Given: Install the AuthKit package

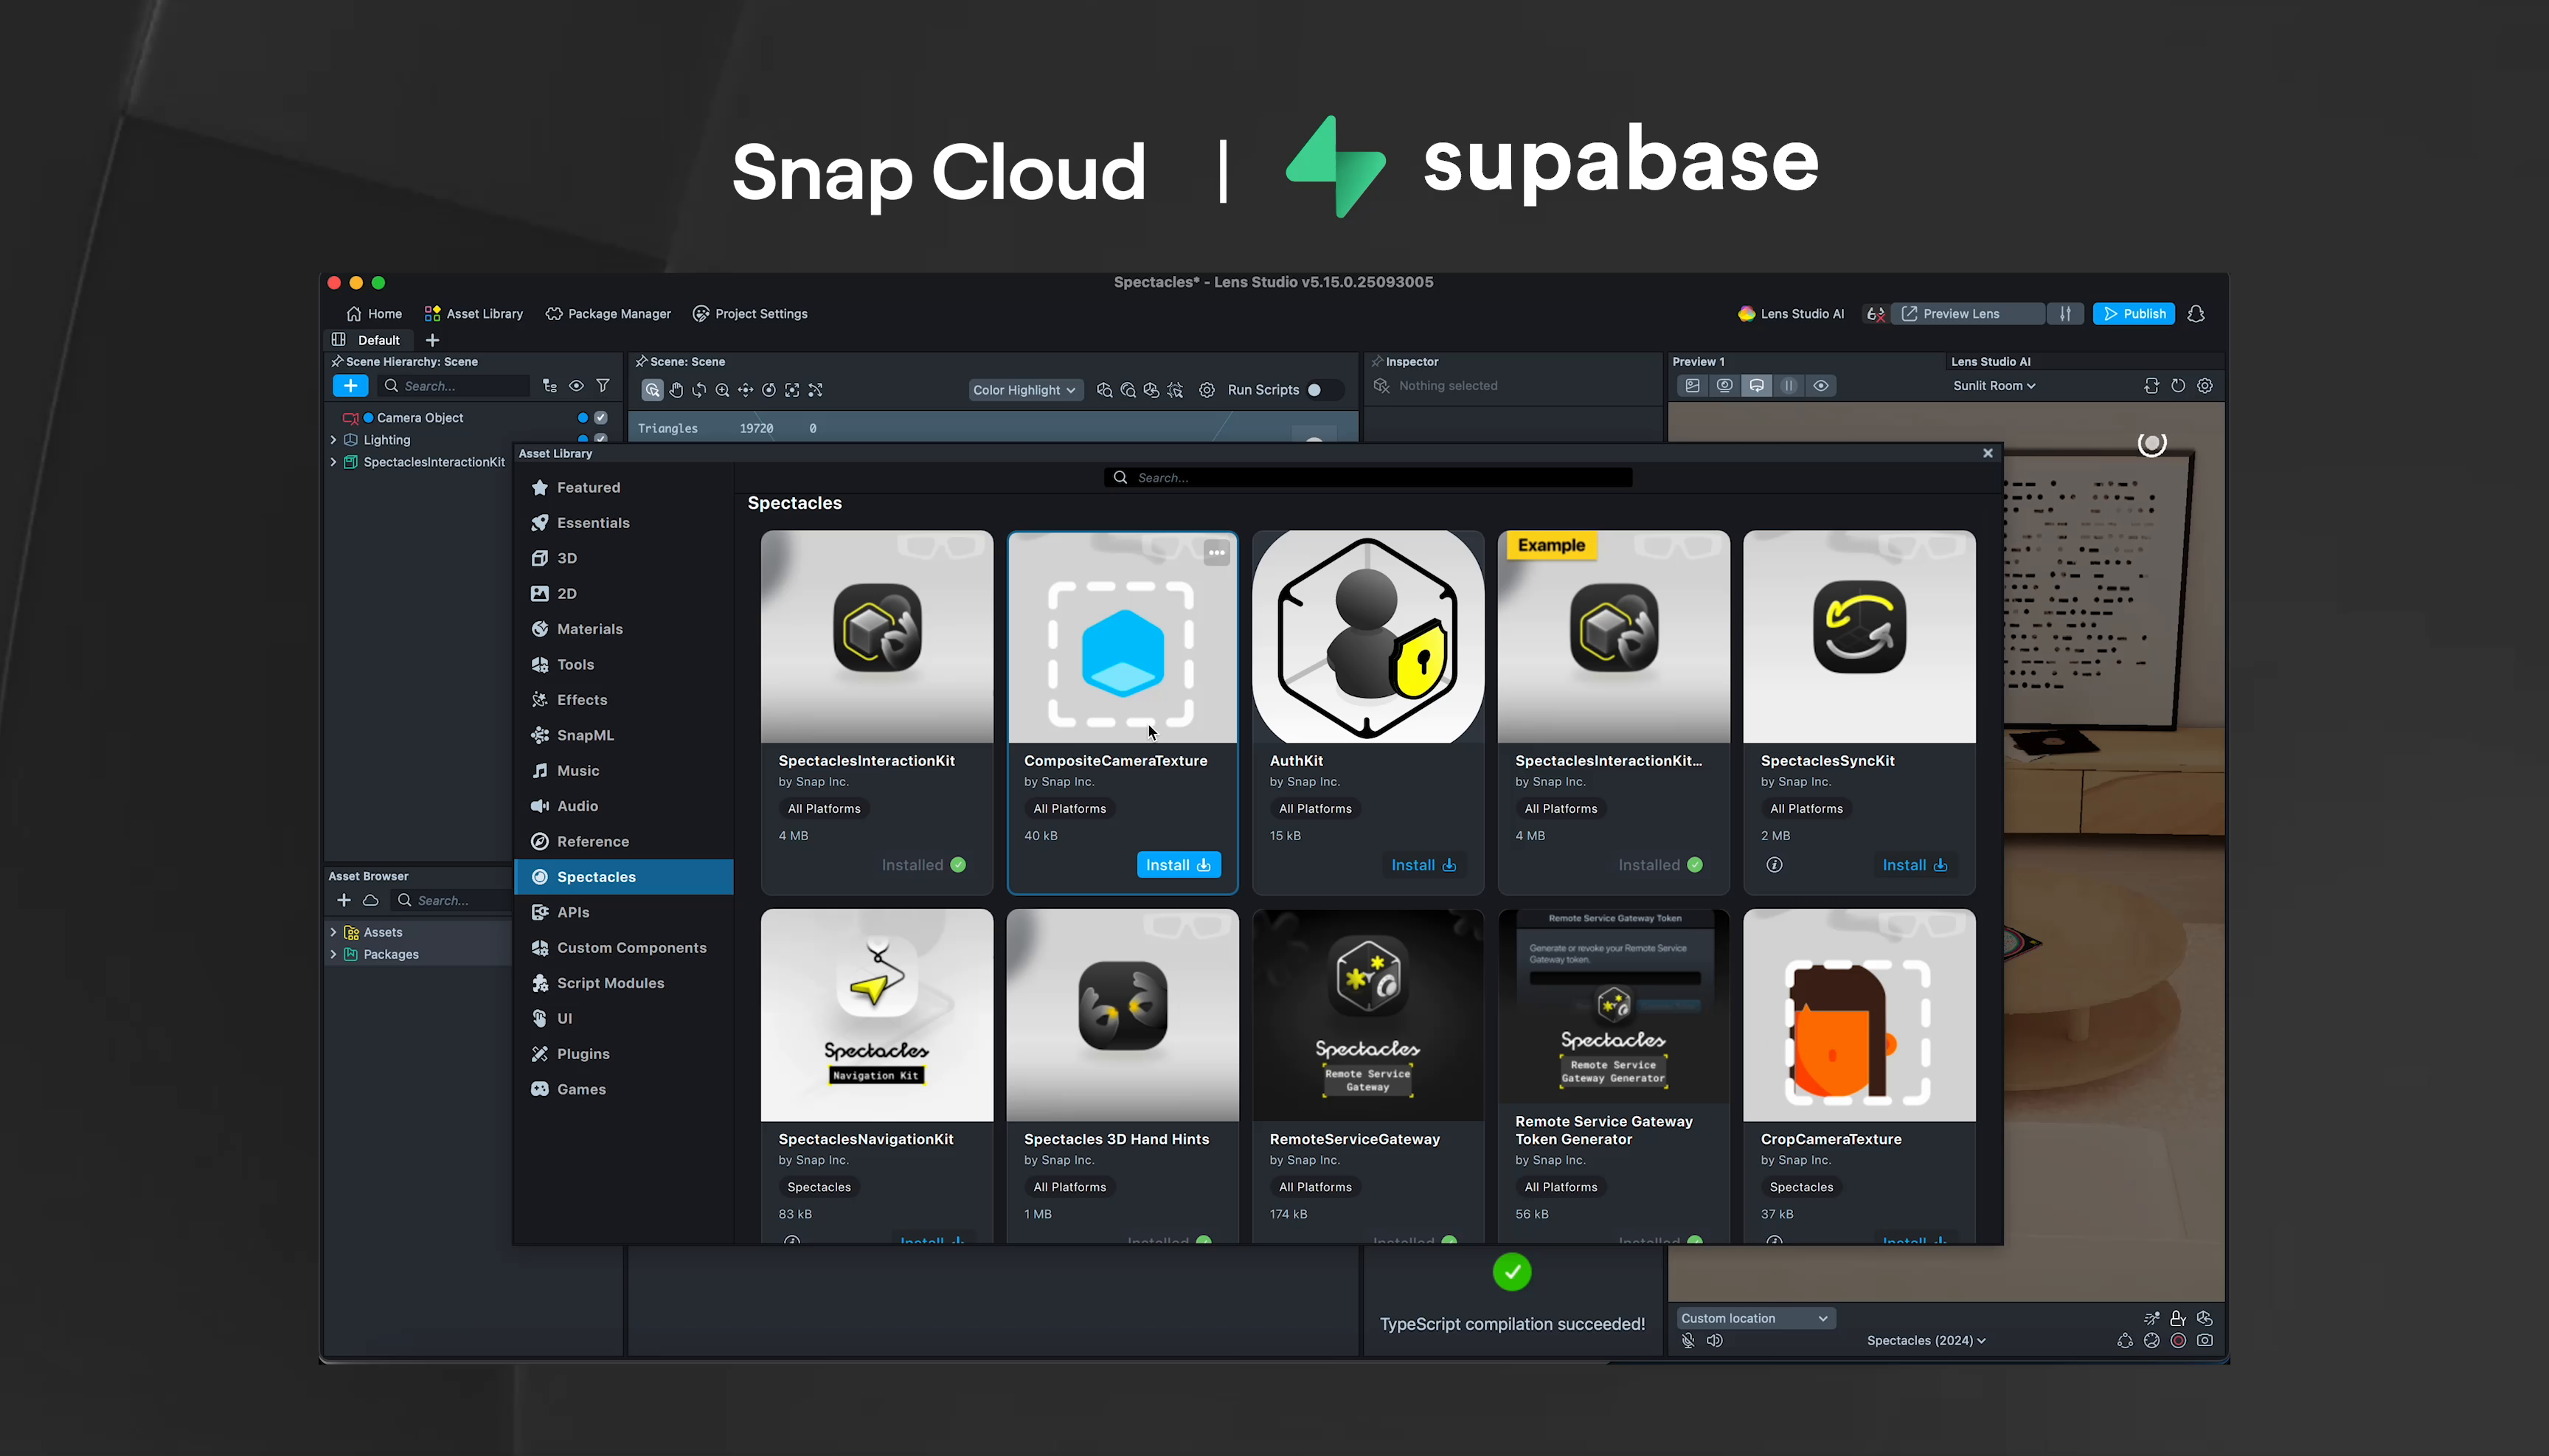Looking at the screenshot, I should (1424, 865).
